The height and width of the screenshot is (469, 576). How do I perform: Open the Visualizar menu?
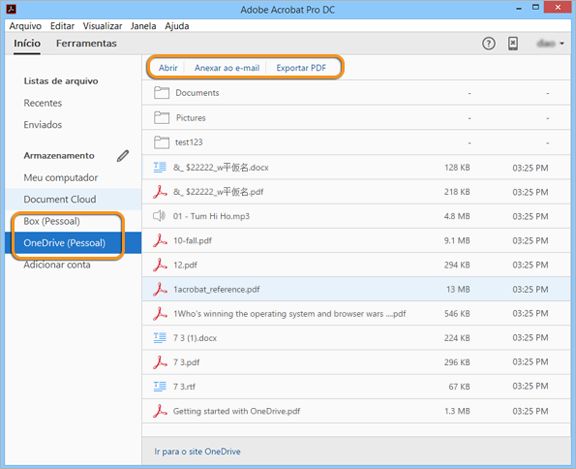coord(102,26)
